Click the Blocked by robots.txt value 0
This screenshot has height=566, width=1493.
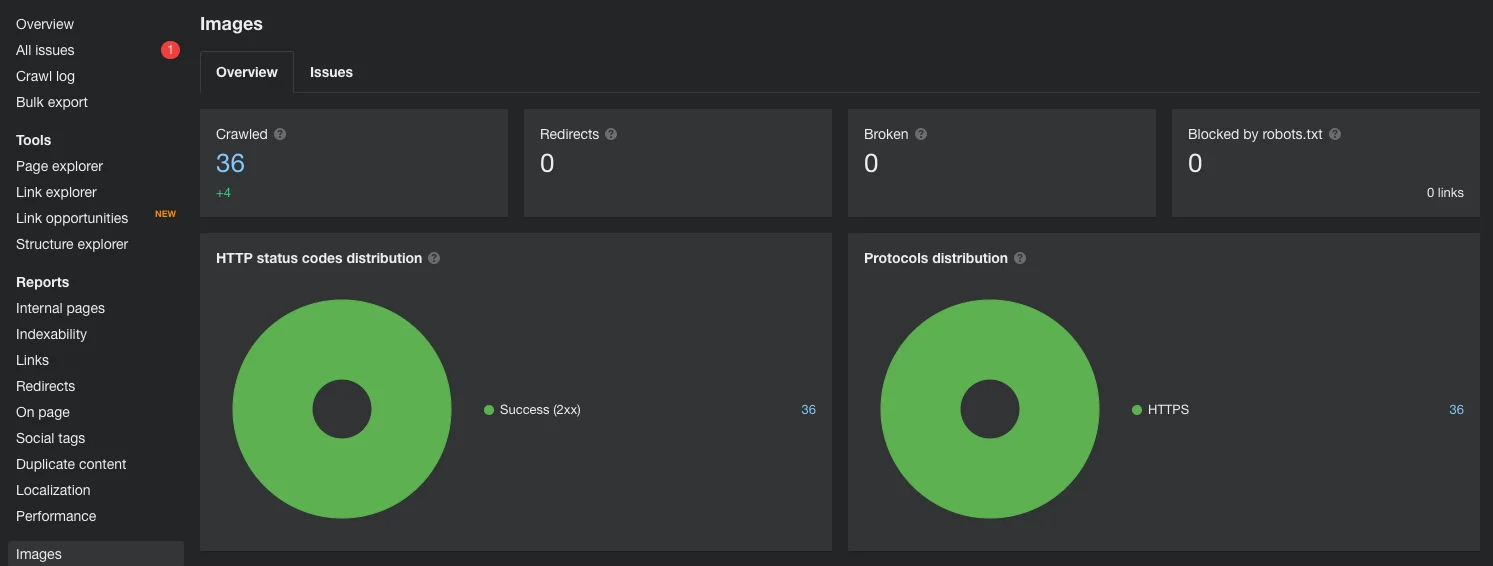pos(1195,163)
